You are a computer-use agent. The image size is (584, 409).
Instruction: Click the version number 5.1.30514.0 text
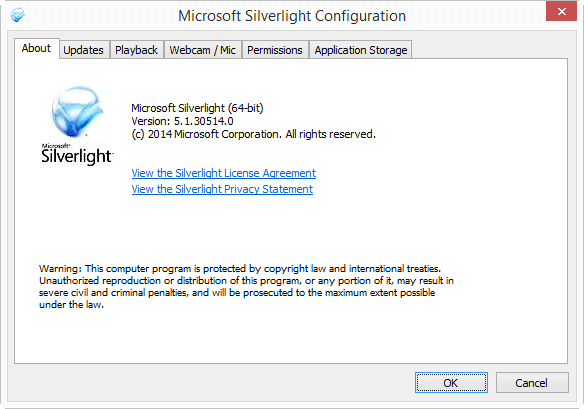point(204,121)
